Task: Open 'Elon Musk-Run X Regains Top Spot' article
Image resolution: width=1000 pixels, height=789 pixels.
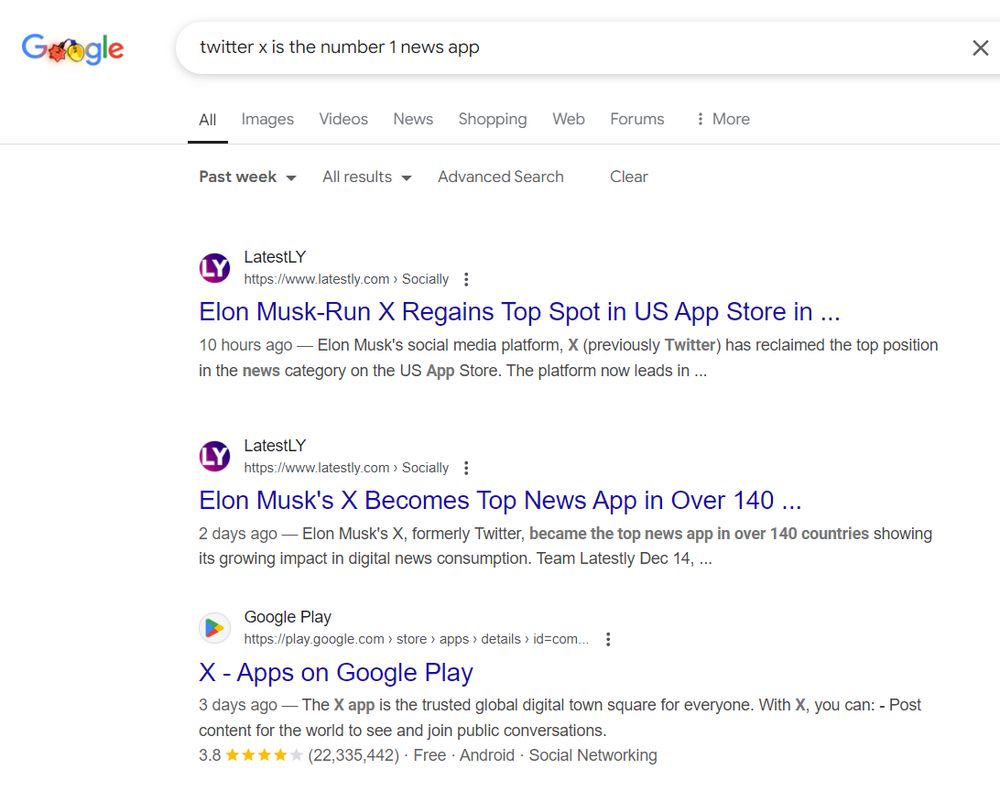Action: pos(520,312)
